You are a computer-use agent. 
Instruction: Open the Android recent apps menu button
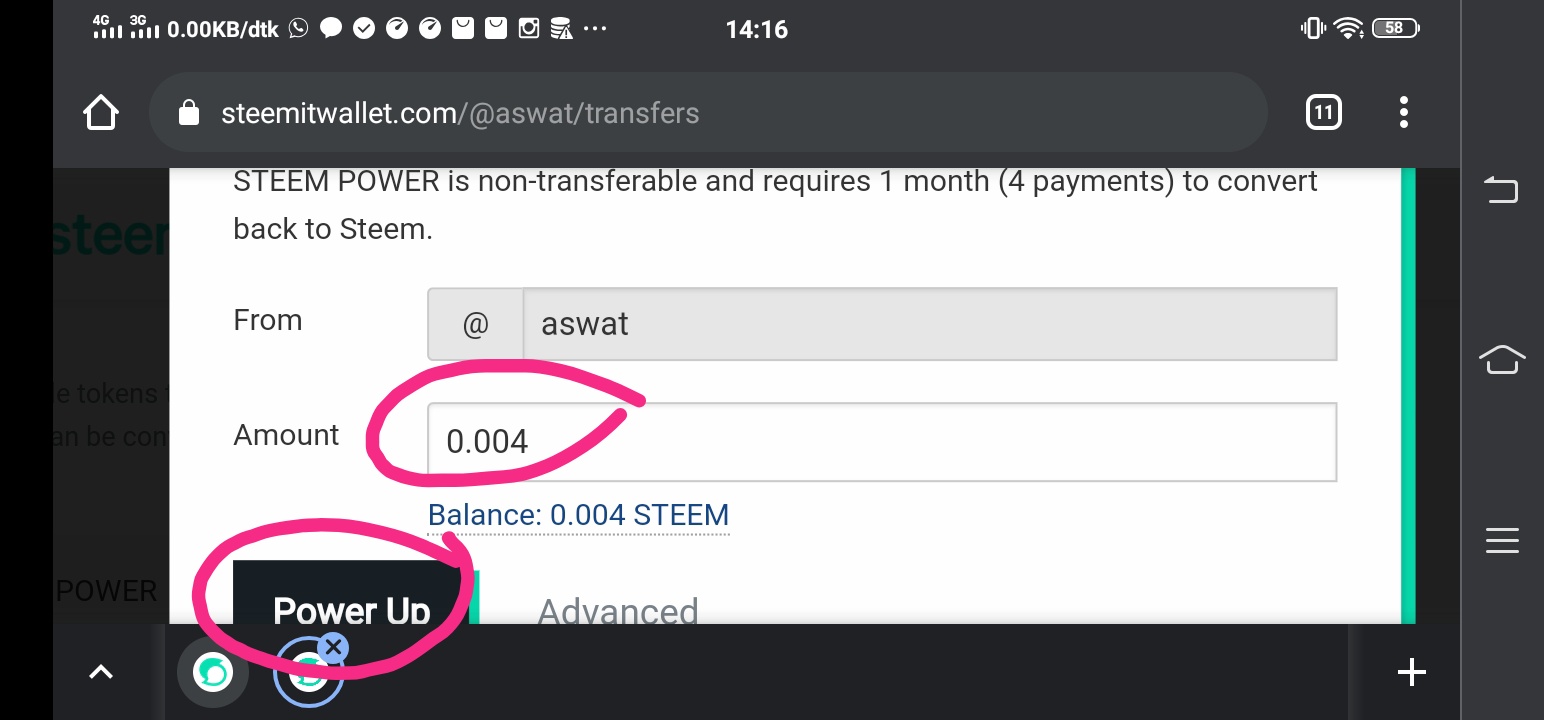(1501, 541)
